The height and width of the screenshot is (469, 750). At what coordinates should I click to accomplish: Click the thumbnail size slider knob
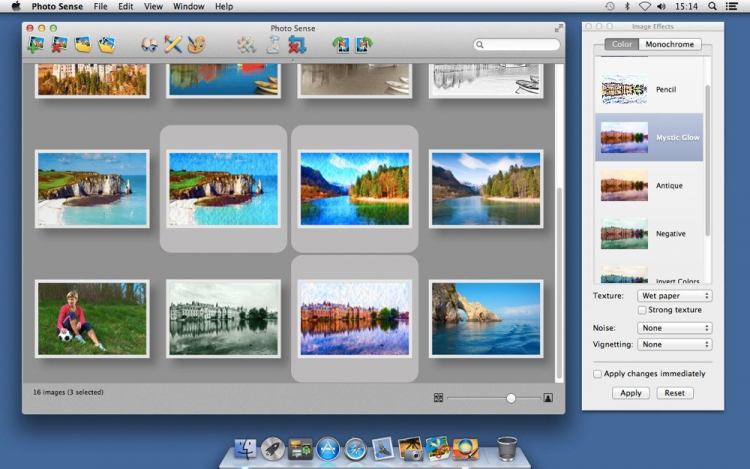511,398
